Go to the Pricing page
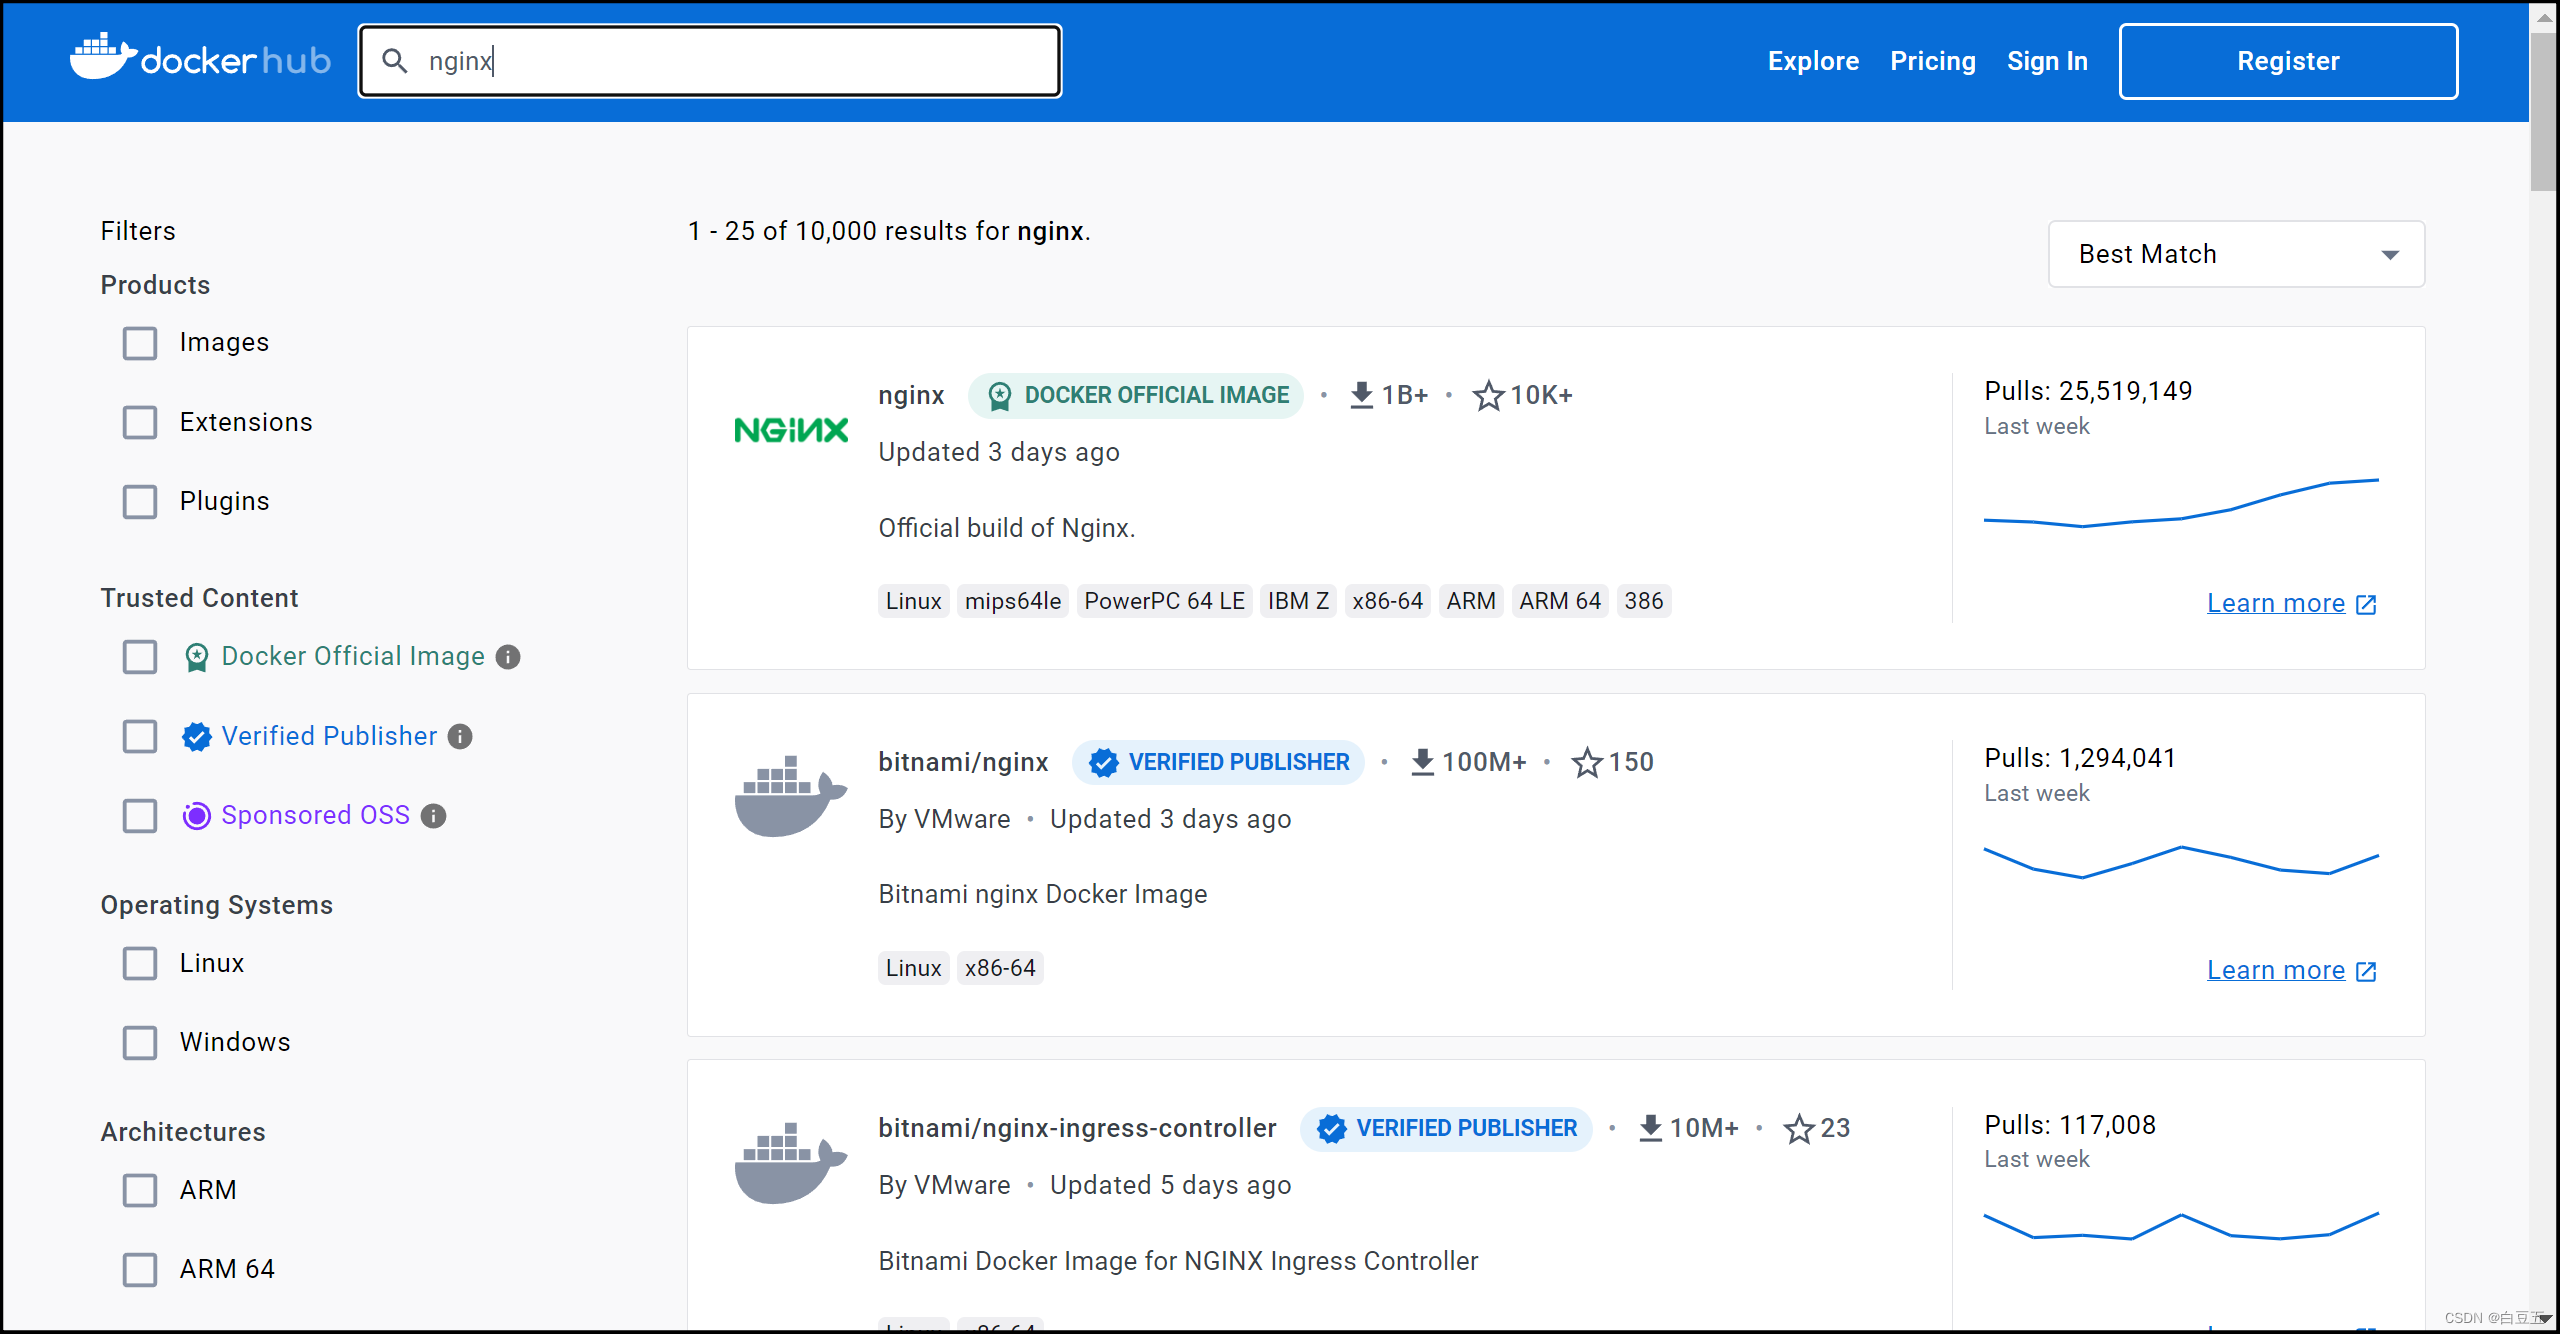 pyautogui.click(x=1932, y=61)
